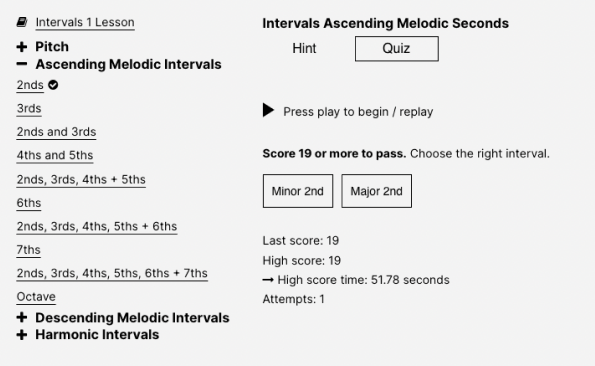Click the book icon beside Intervals 1 Lesson
Screen dimensions: 595x366
(22, 22)
